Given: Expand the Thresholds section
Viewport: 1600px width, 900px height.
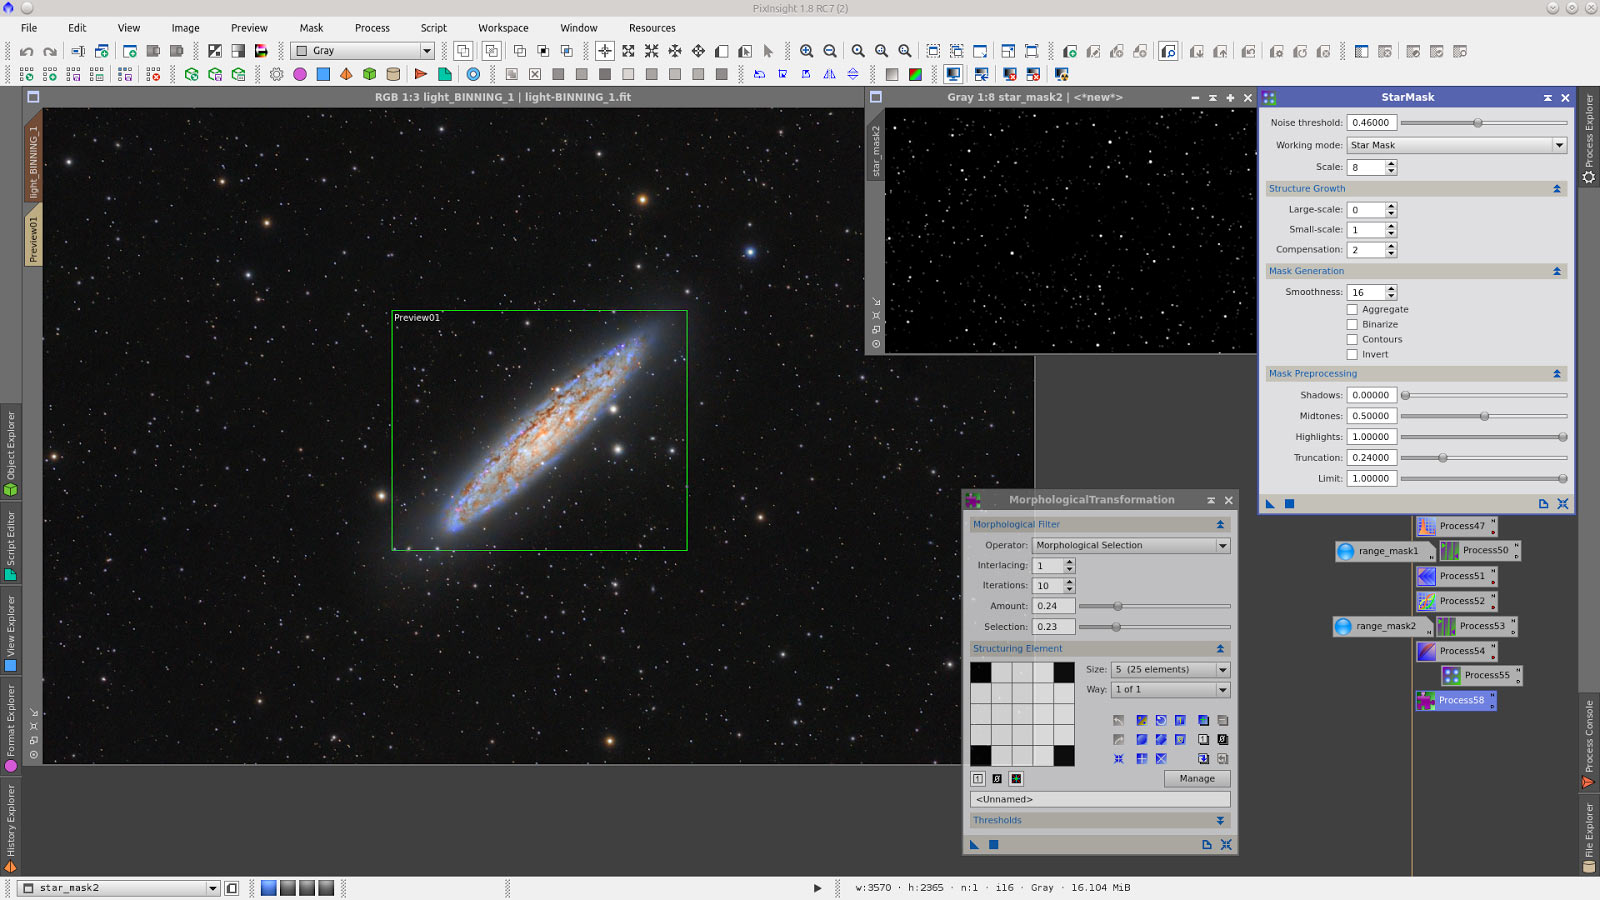Looking at the screenshot, I should tap(1219, 820).
